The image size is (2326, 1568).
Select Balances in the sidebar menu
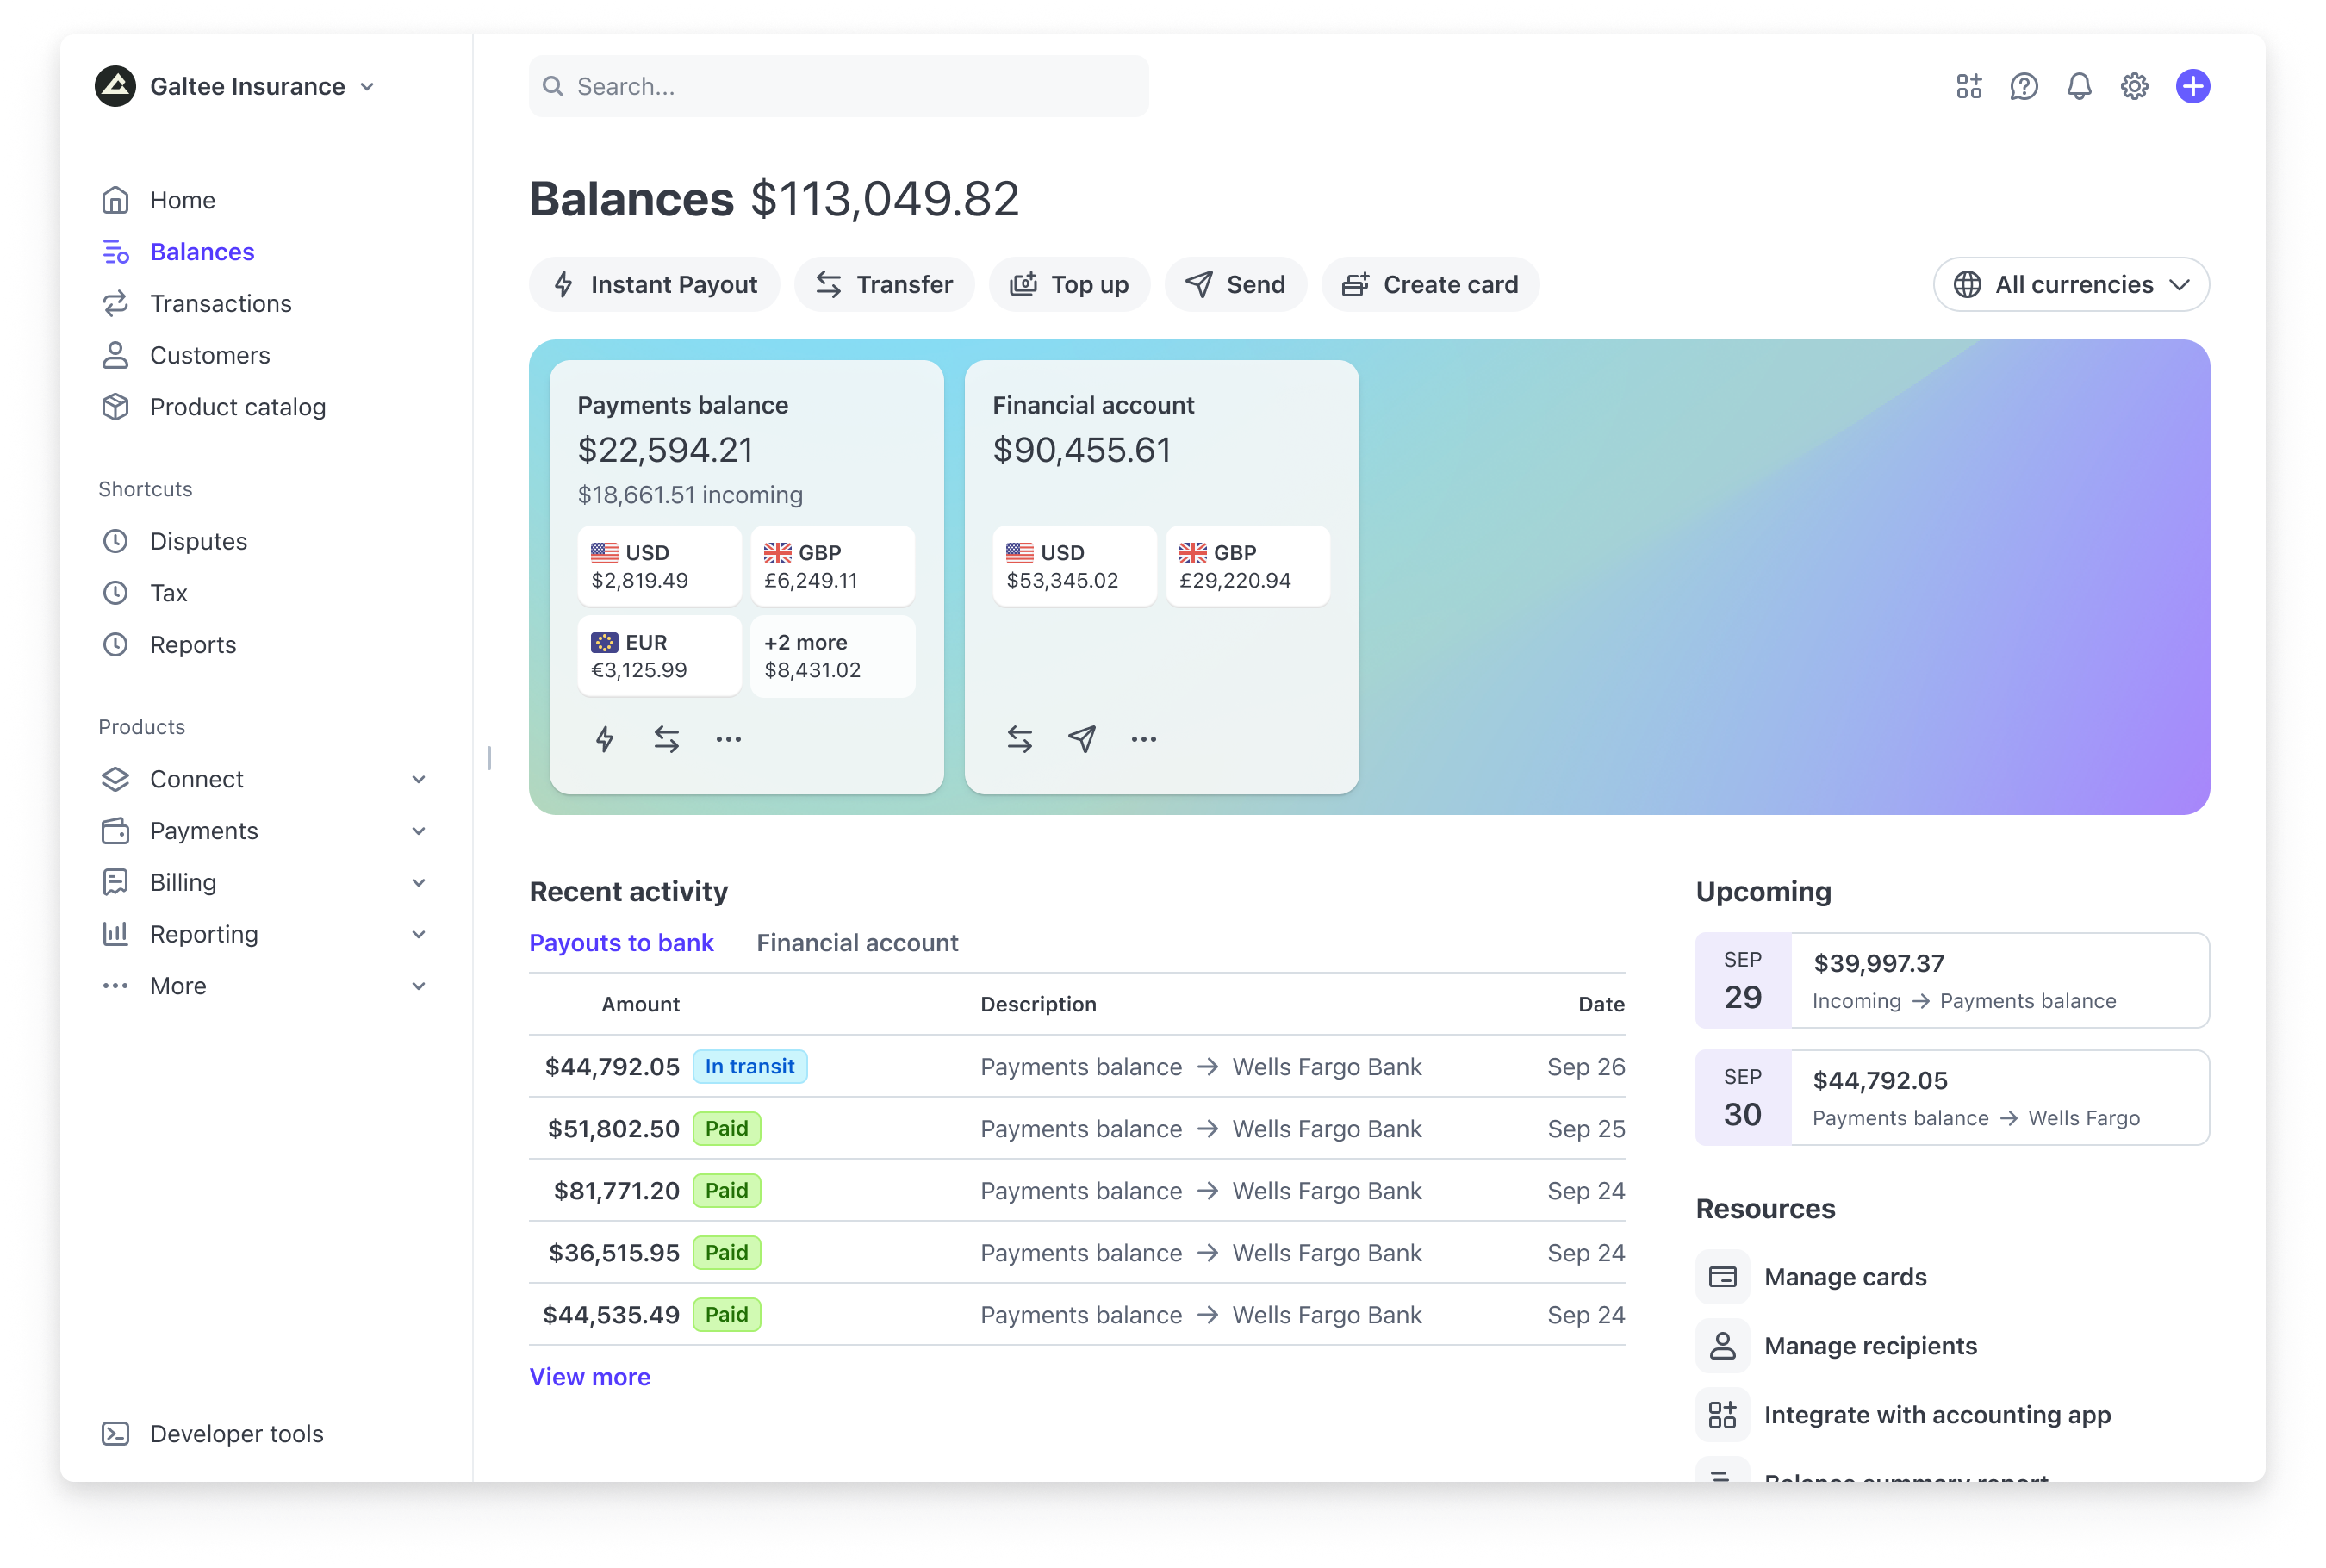pos(202,251)
